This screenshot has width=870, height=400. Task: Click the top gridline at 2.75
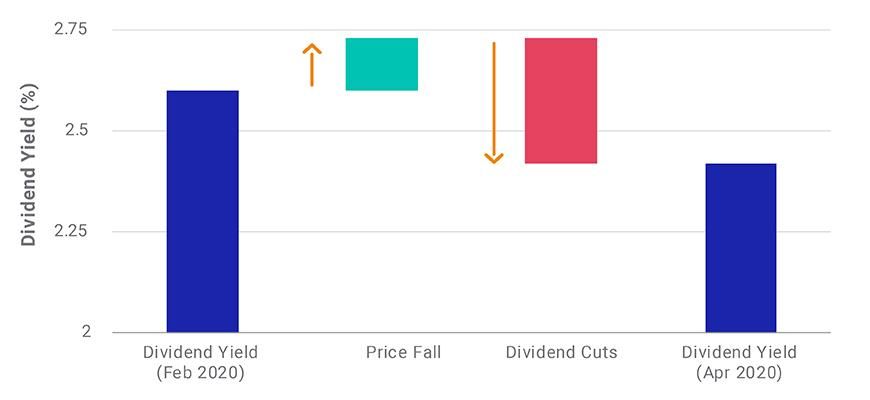[640, 29]
